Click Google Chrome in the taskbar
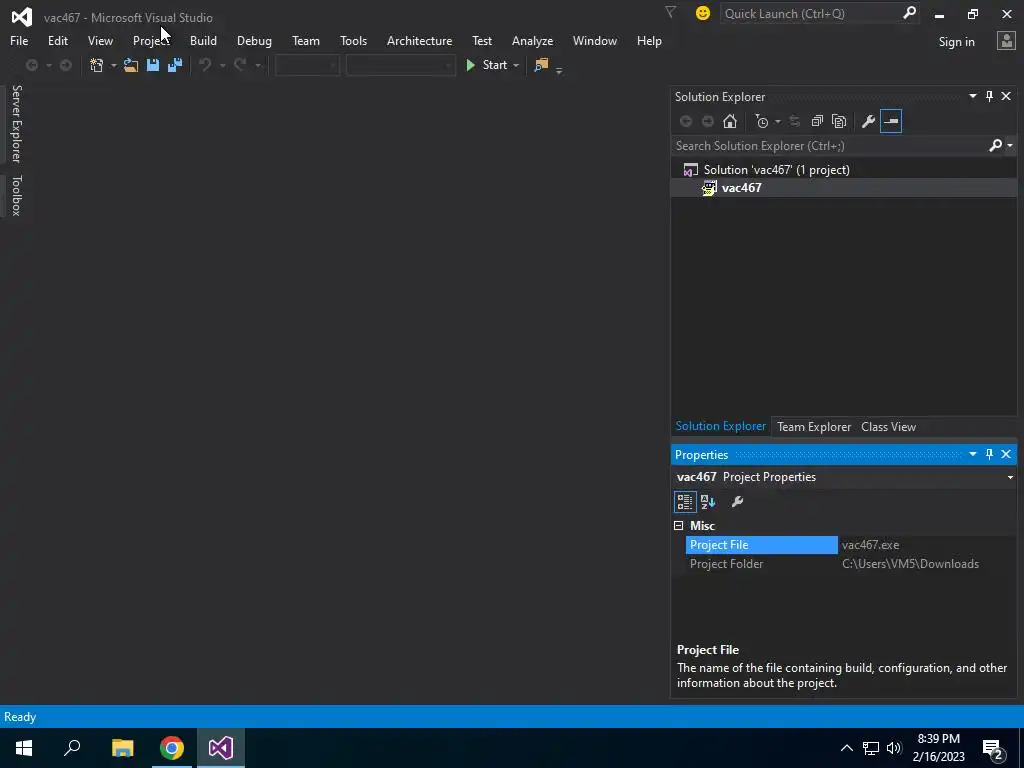Viewport: 1024px width, 768px height. pyautogui.click(x=172, y=748)
